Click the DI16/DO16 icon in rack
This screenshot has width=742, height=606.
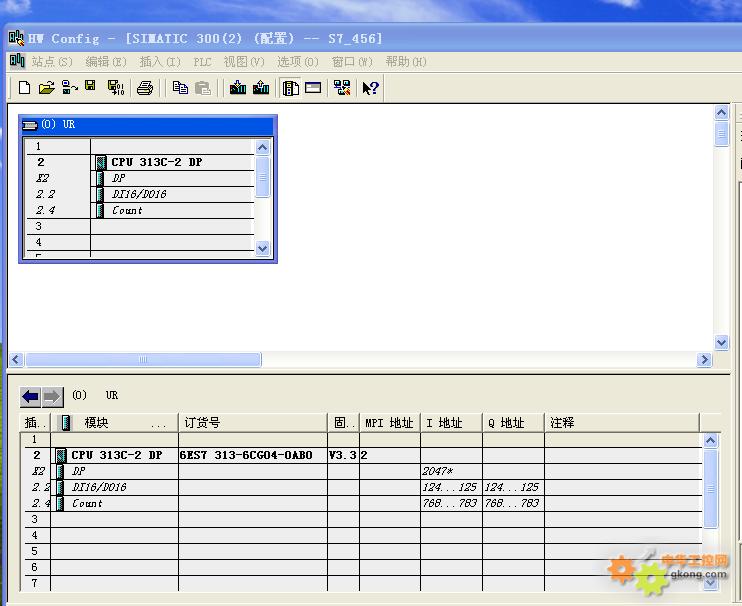coord(100,194)
